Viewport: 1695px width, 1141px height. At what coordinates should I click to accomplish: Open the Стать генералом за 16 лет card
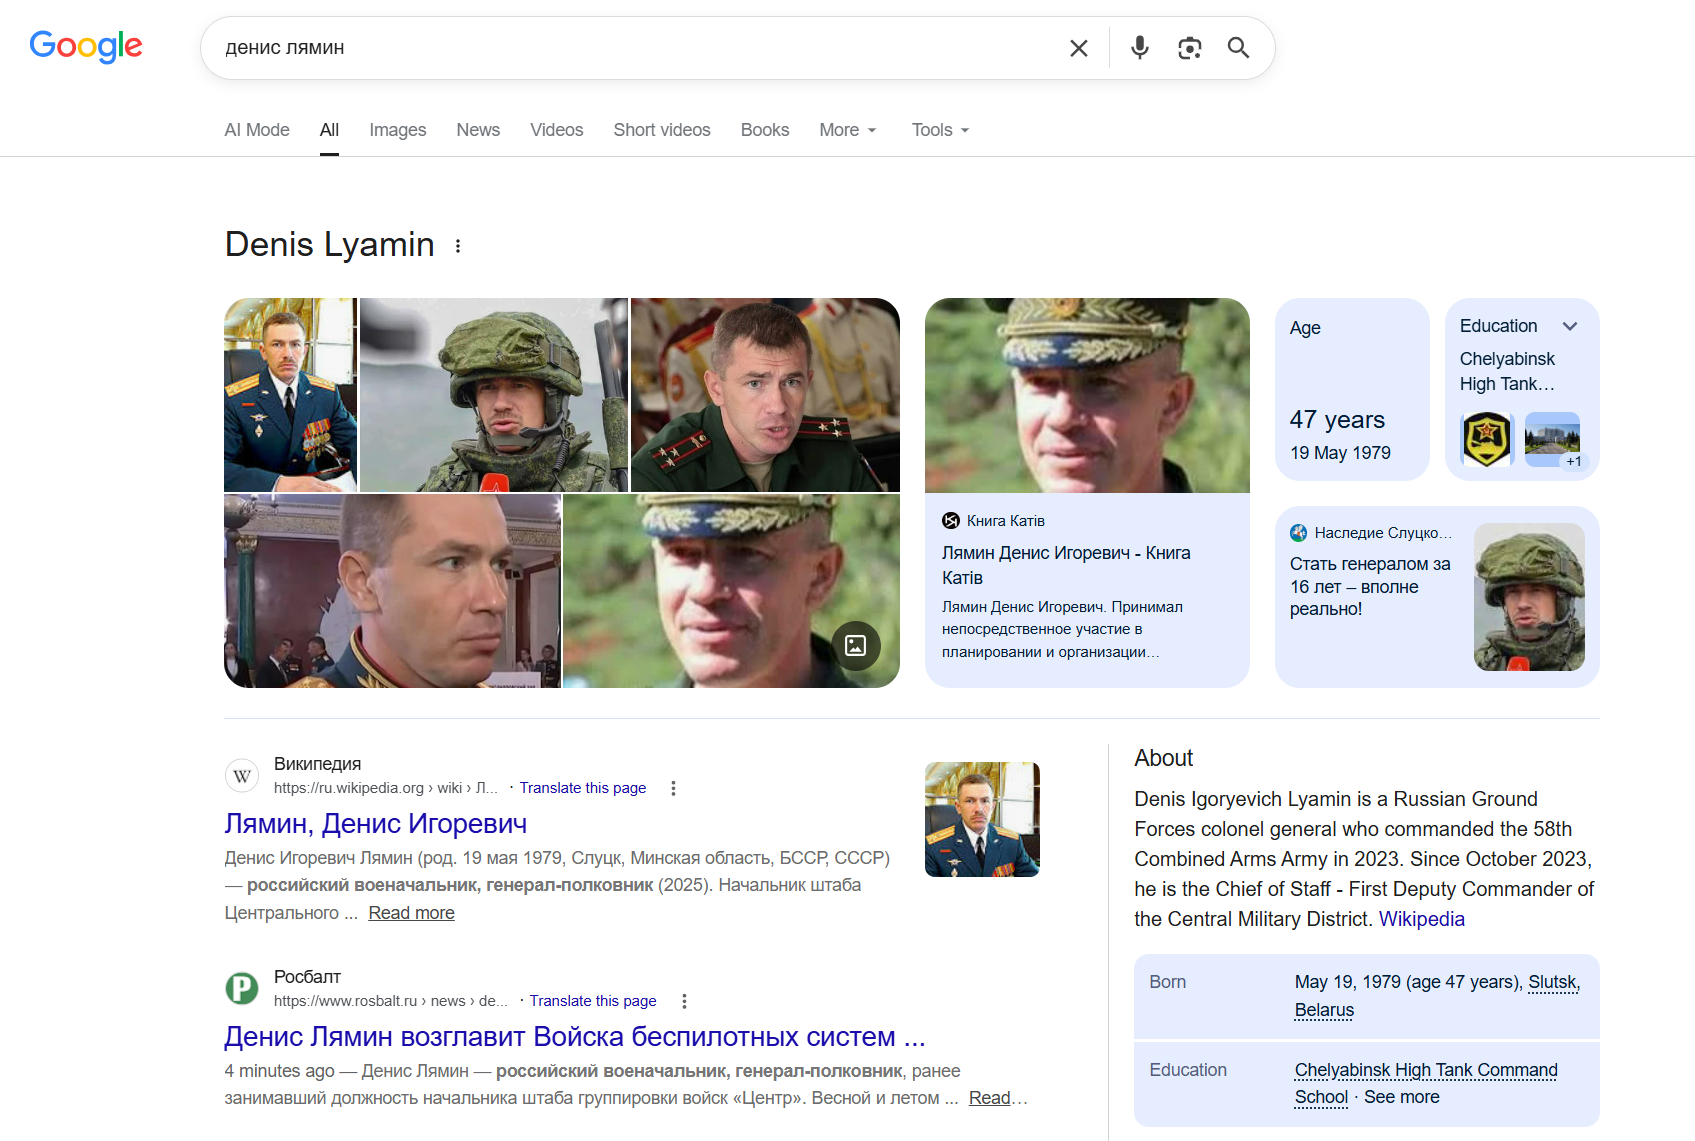pyautogui.click(x=1437, y=597)
